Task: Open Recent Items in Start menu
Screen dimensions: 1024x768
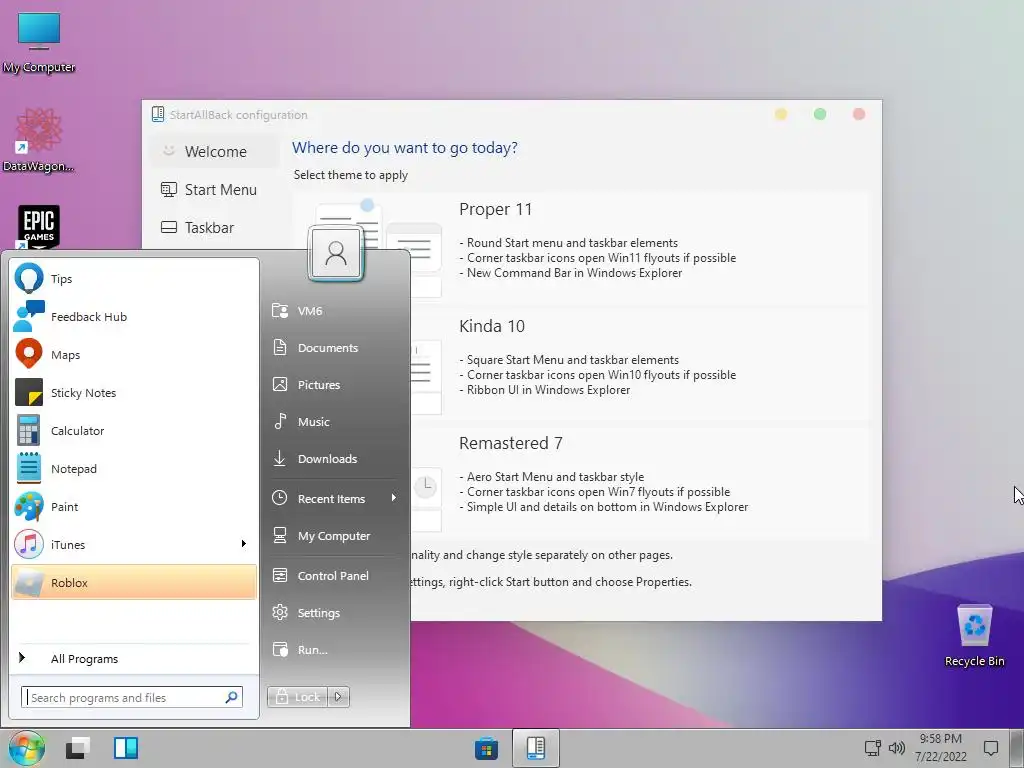Action: 335,498
